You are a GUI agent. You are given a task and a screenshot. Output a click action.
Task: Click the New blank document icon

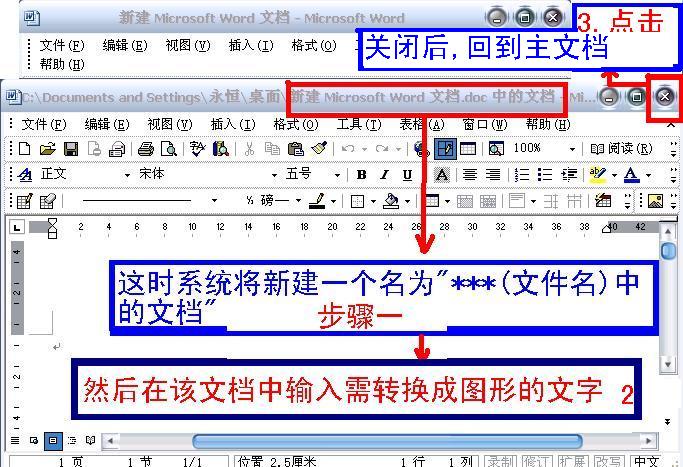(25, 149)
